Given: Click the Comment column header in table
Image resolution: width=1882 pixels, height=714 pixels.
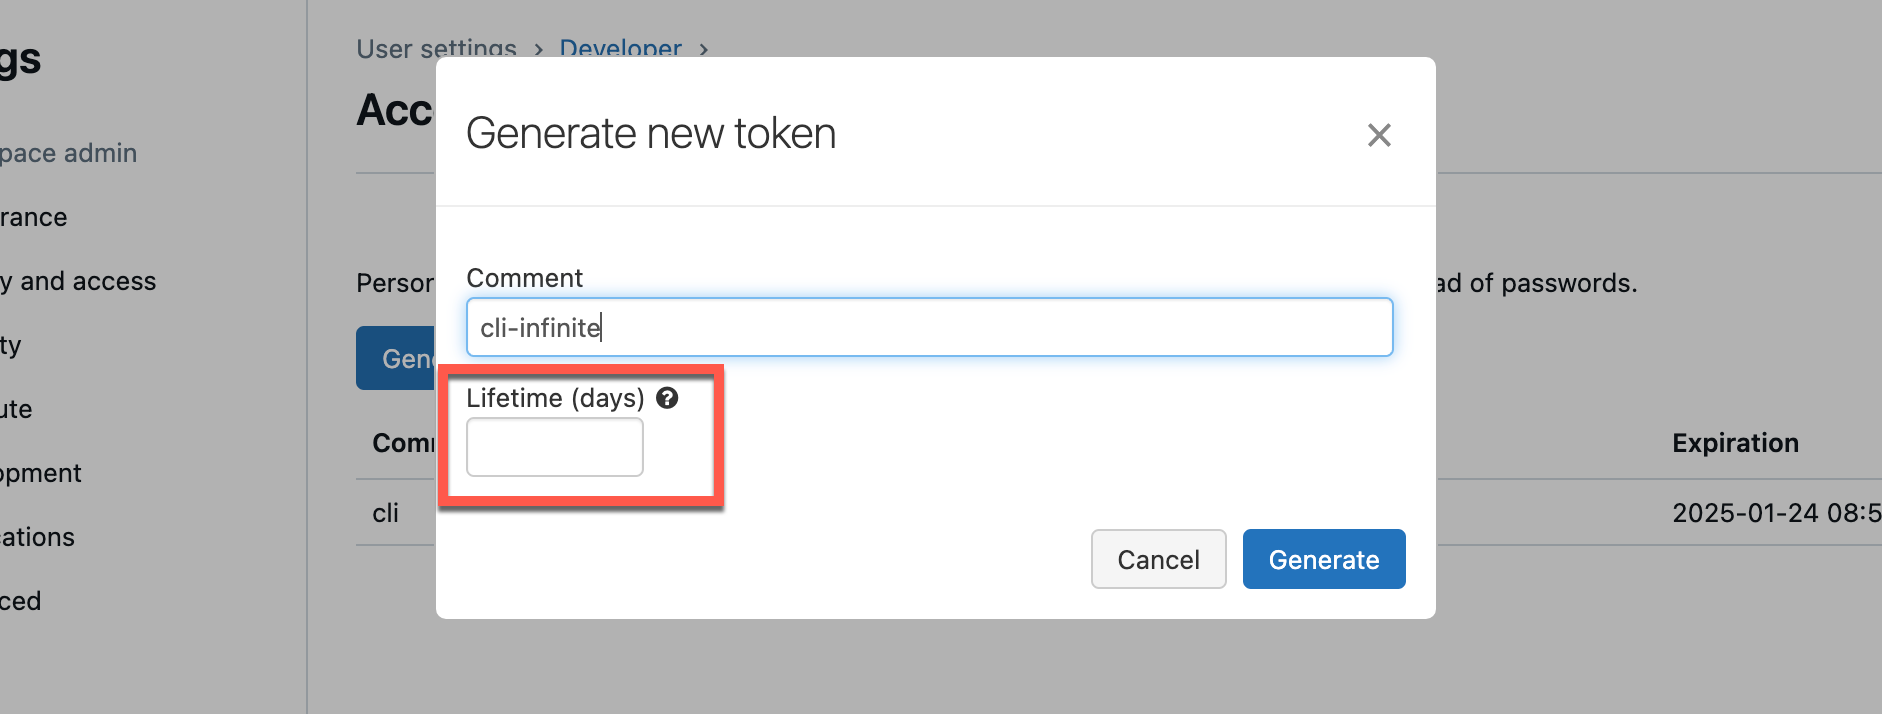Looking at the screenshot, I should point(403,443).
